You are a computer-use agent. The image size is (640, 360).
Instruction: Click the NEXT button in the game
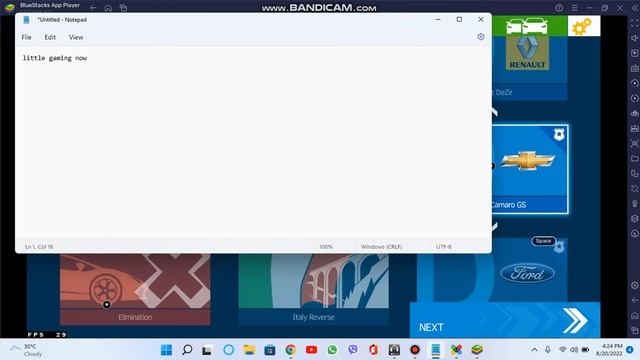coord(505,320)
